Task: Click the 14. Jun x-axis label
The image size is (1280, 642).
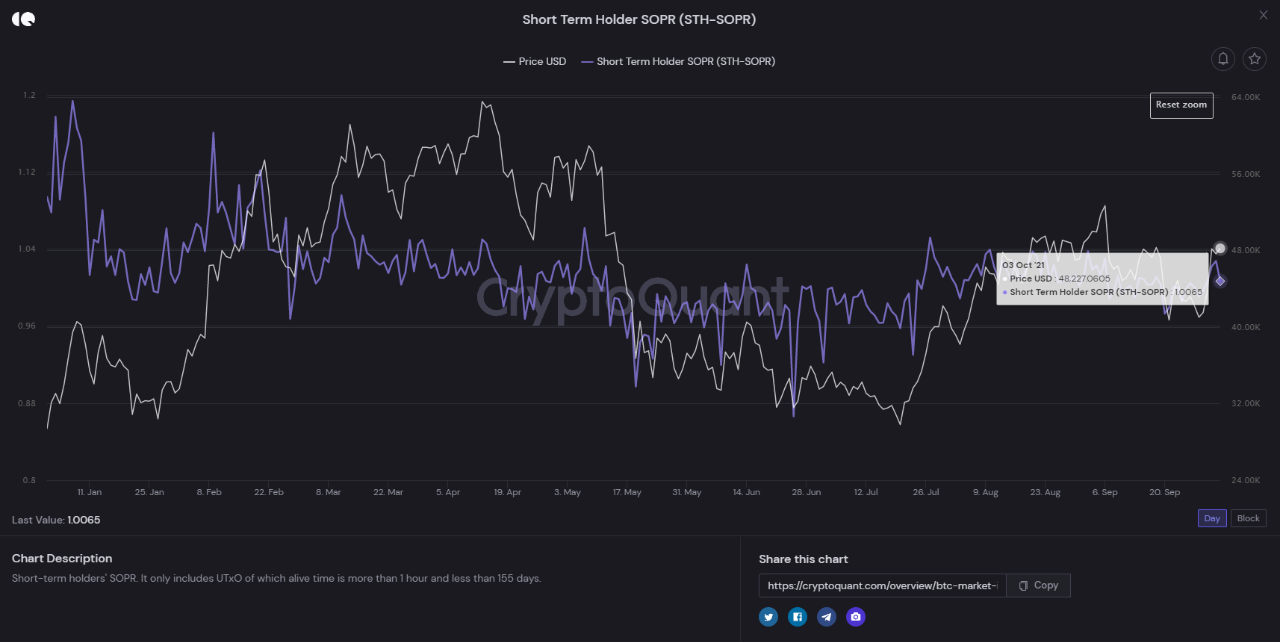Action: [x=747, y=492]
